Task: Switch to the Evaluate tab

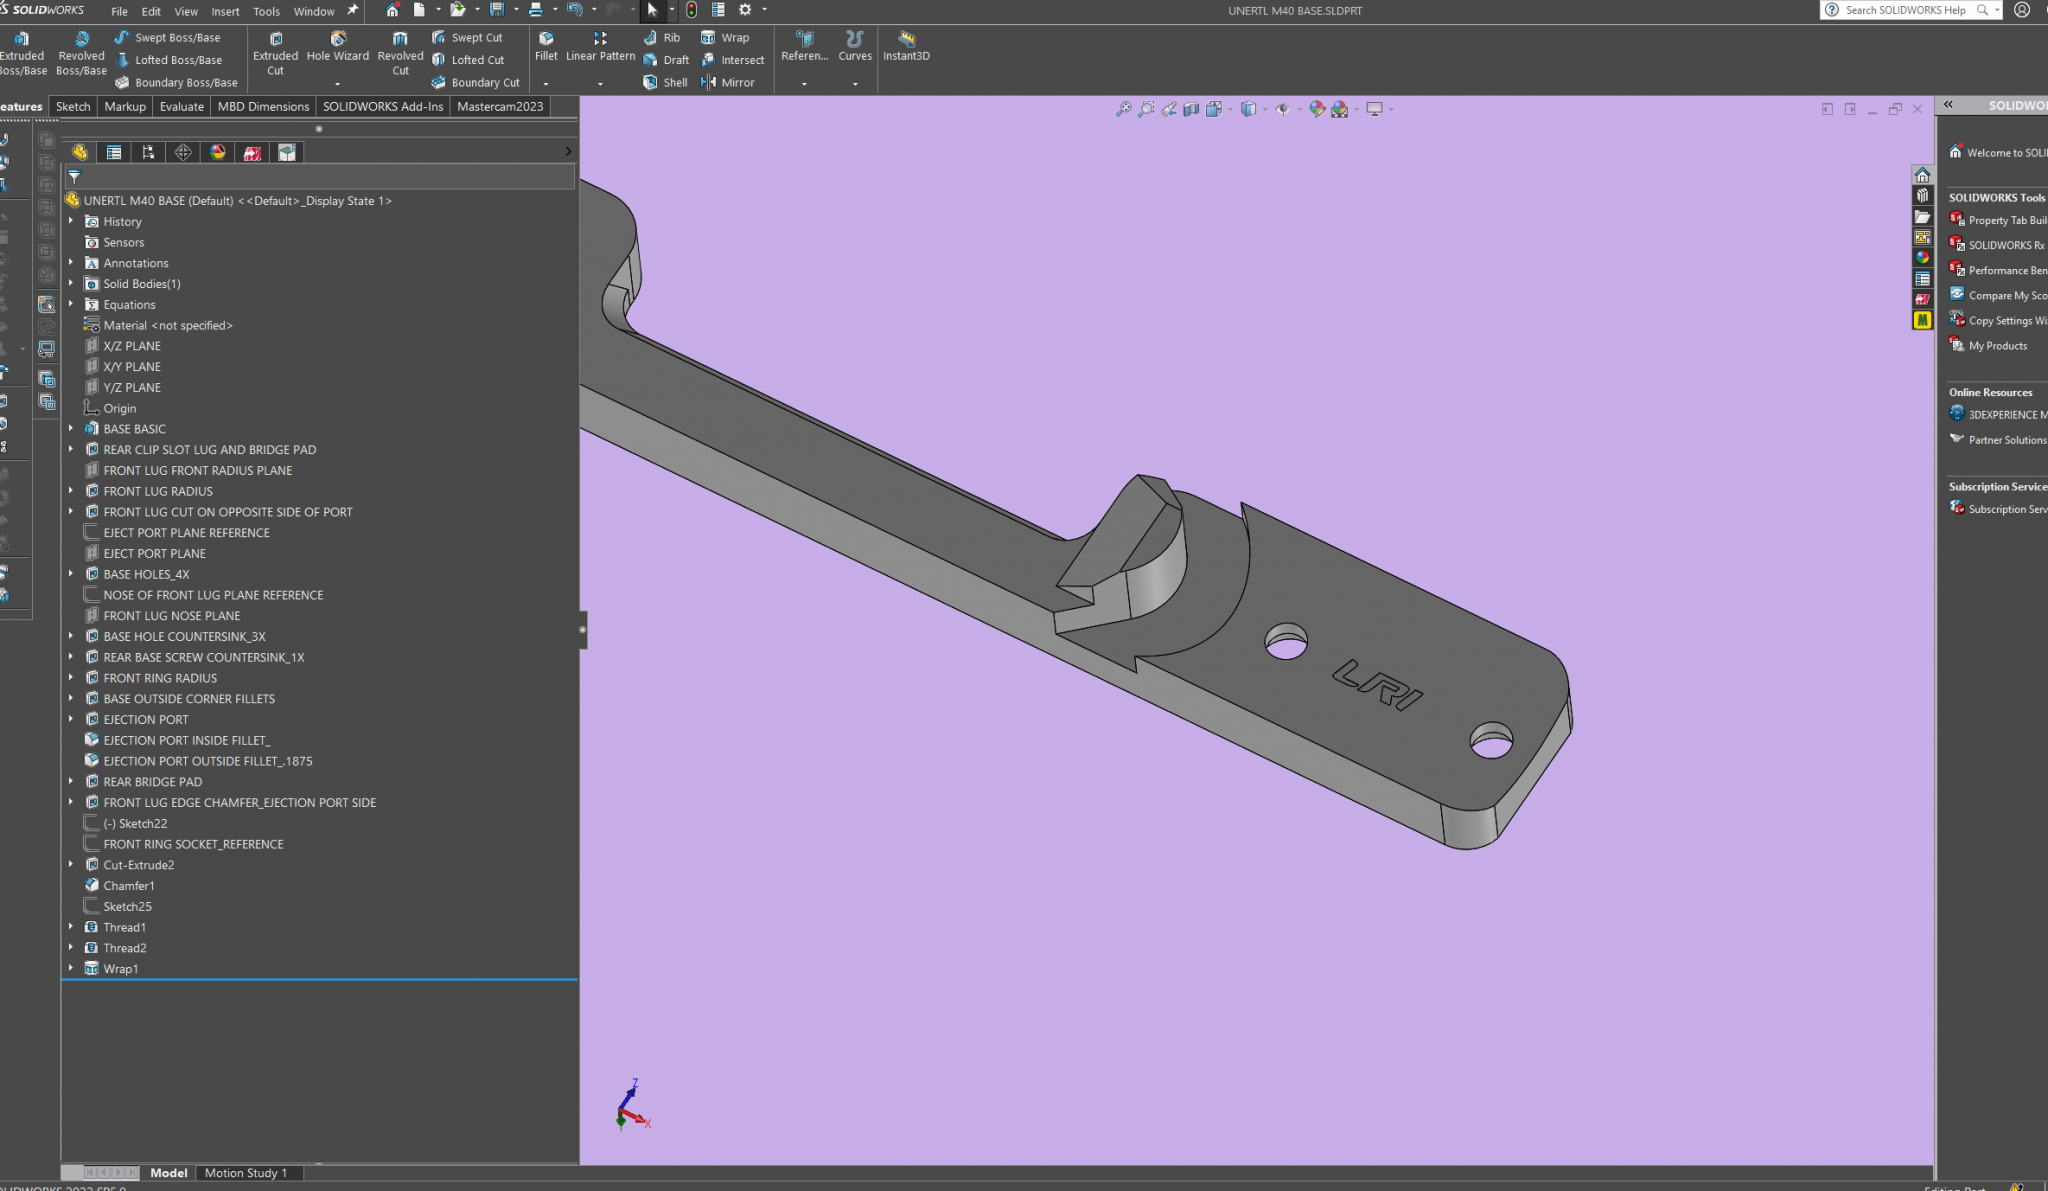Action: [182, 106]
